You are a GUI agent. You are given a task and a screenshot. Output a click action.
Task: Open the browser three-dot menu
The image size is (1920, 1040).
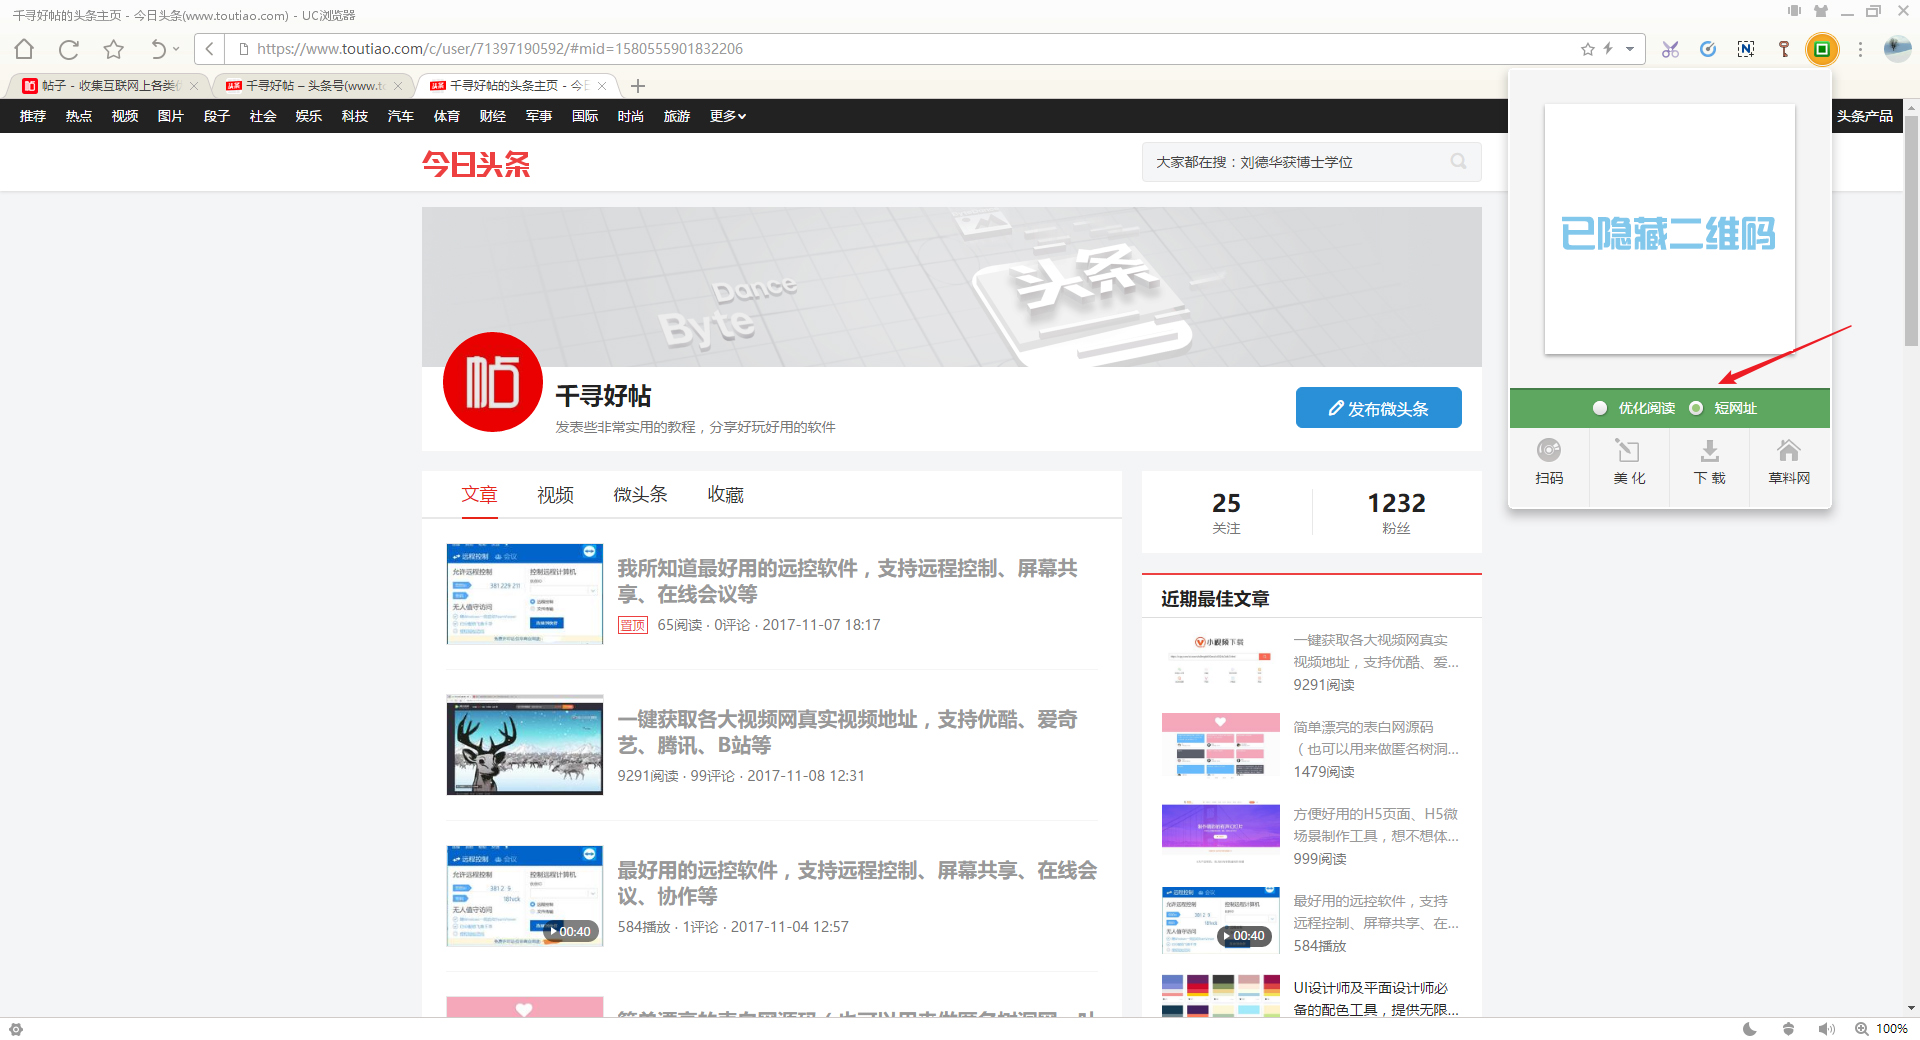coord(1859,49)
